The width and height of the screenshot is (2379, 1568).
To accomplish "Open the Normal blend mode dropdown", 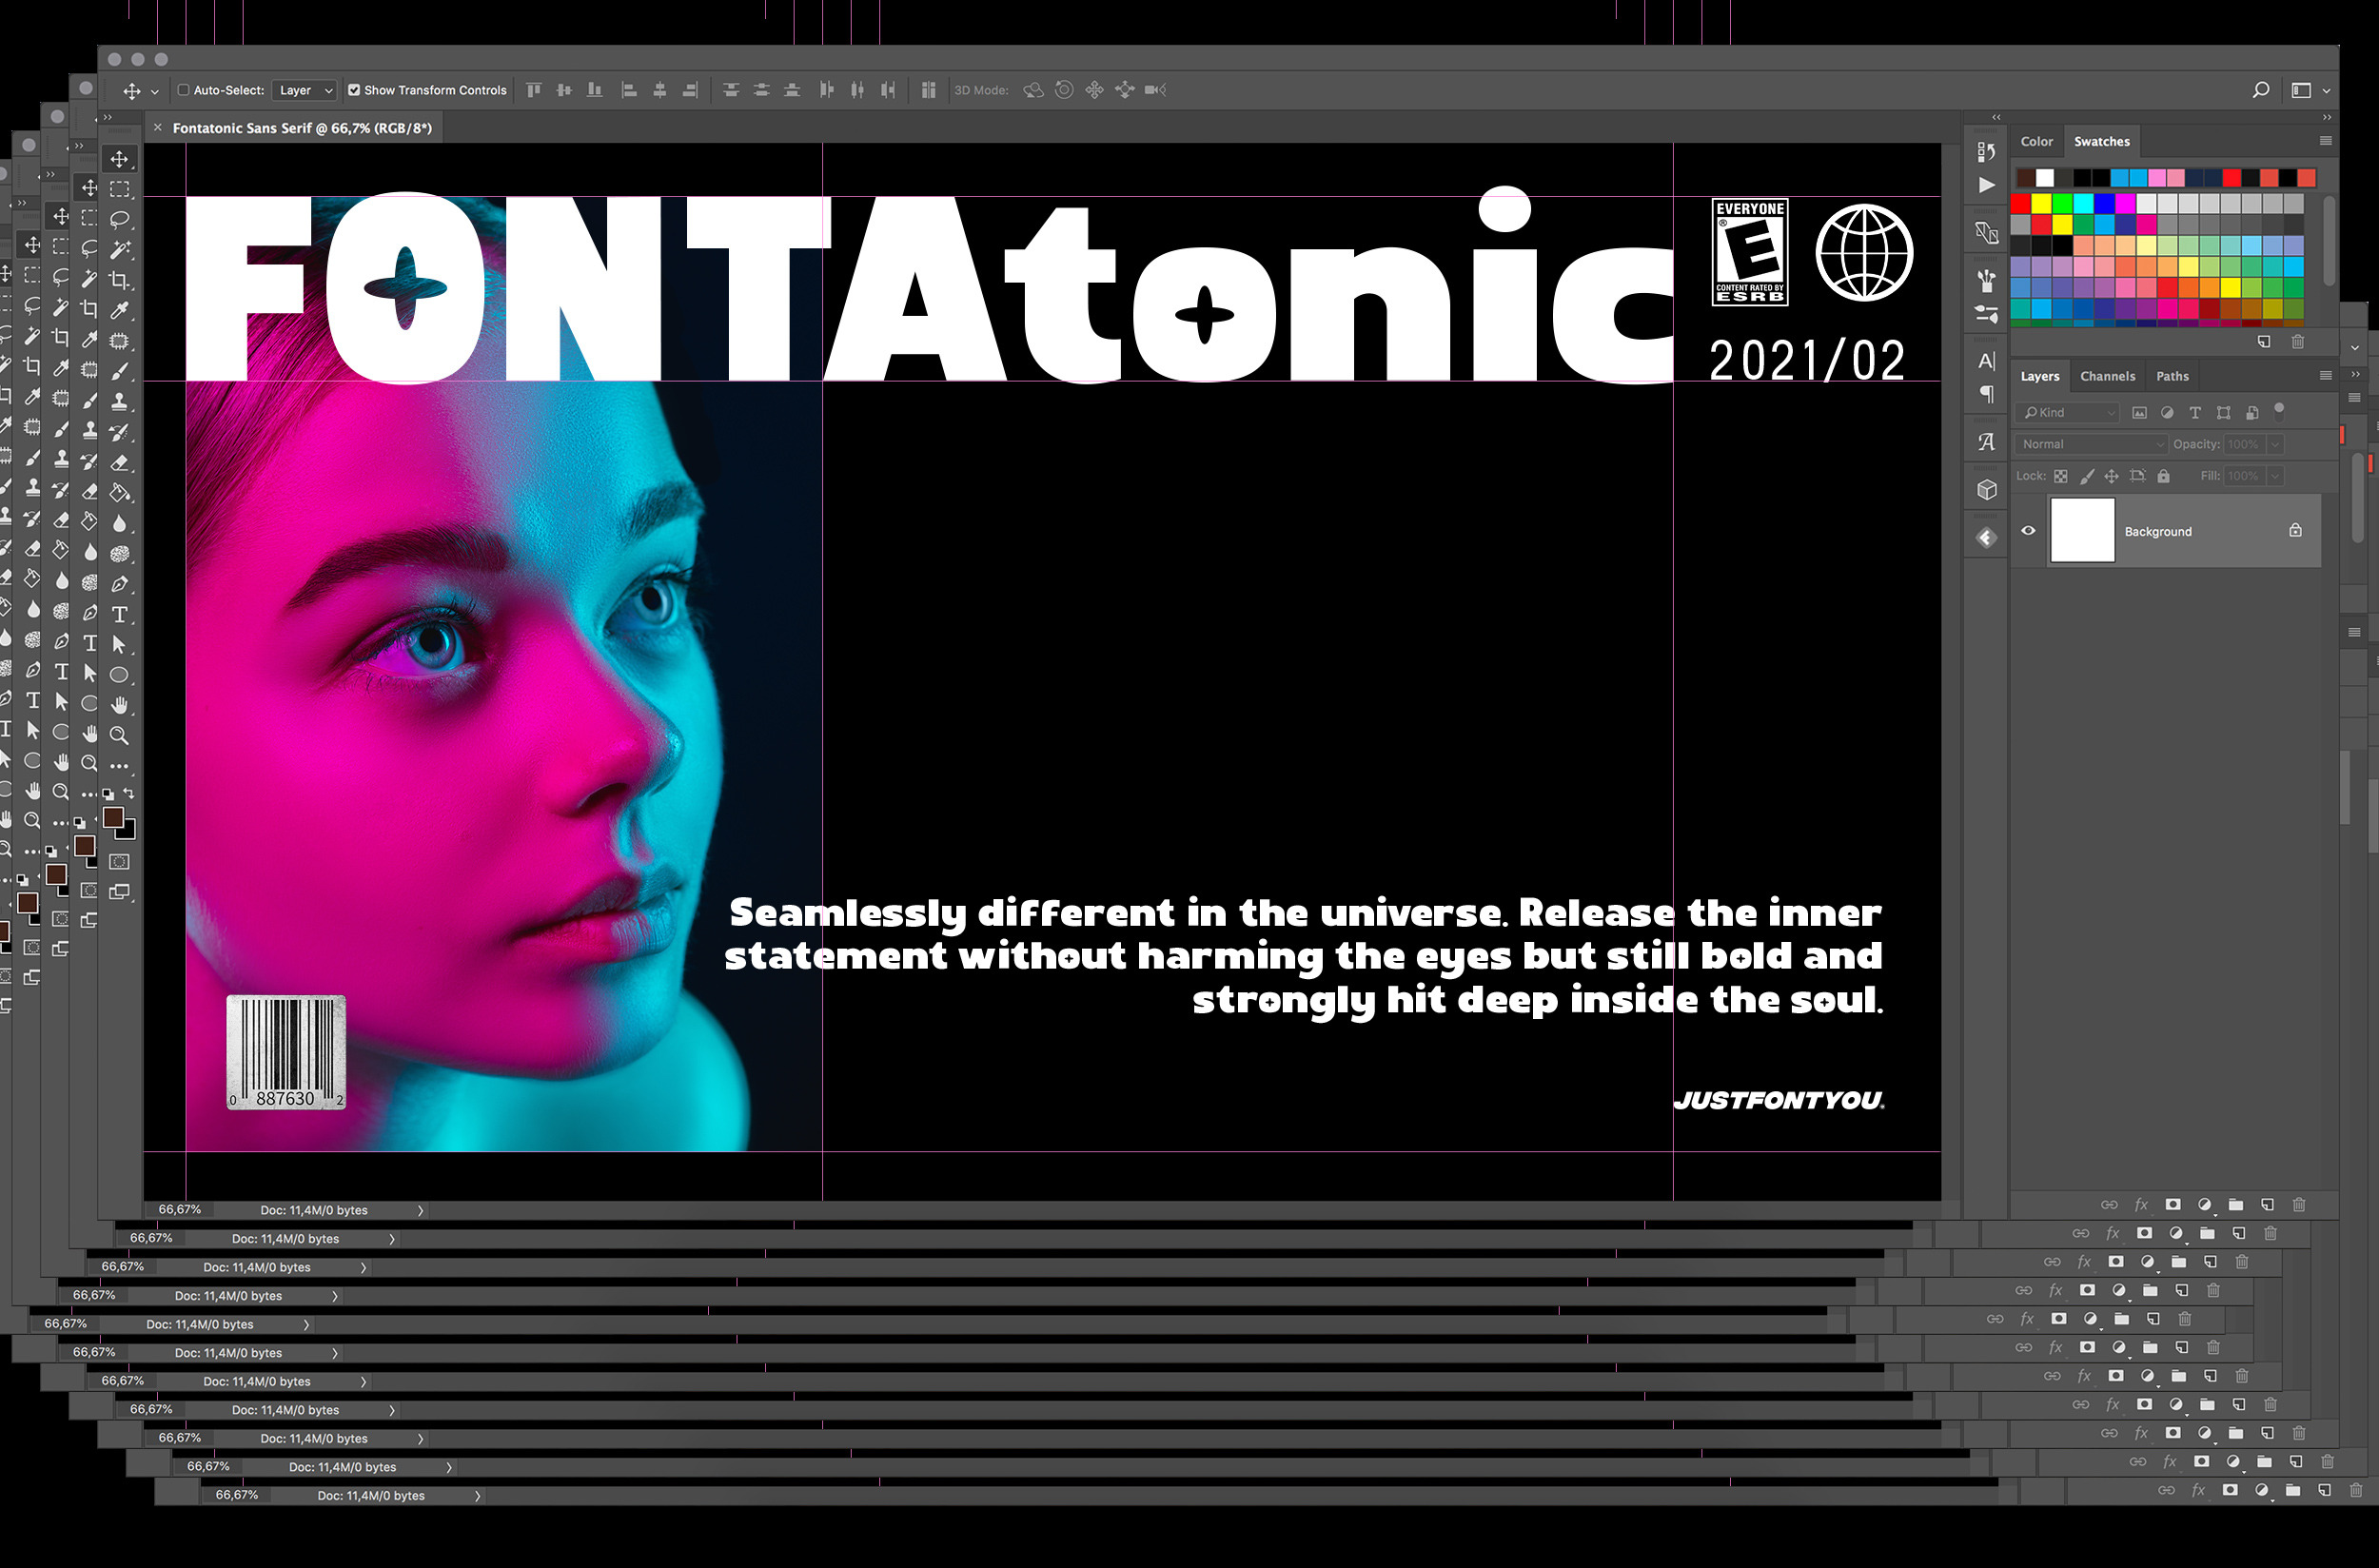I will pos(2091,444).
